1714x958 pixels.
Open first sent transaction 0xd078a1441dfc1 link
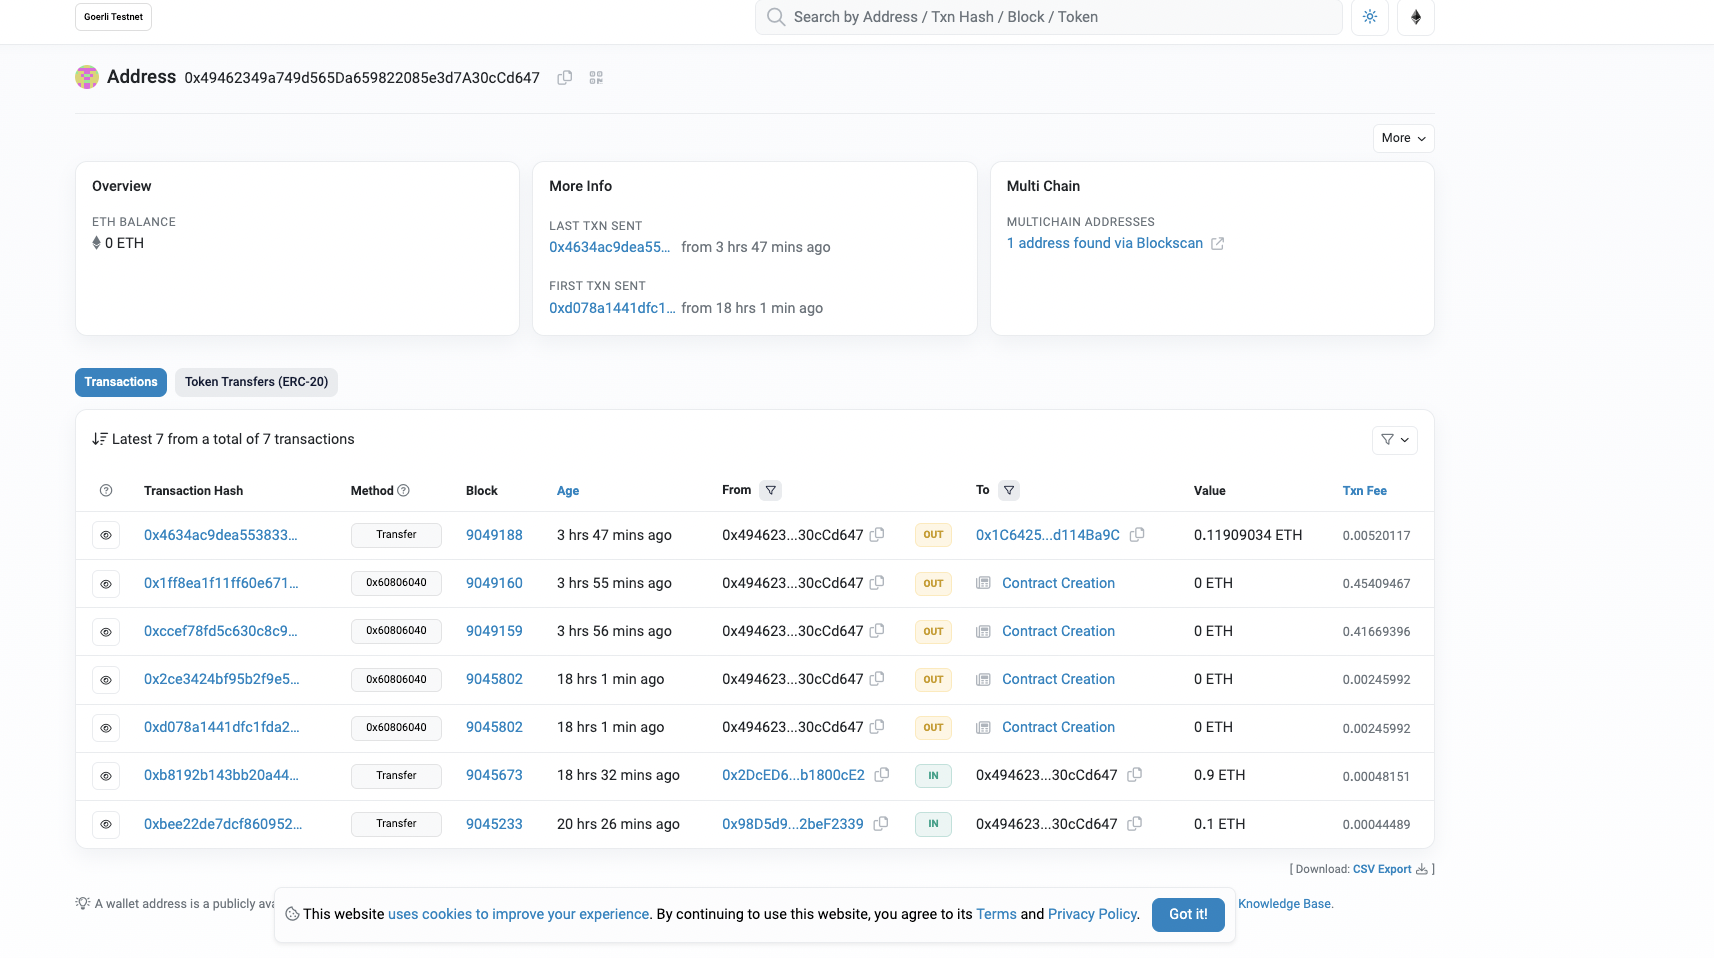[x=612, y=308]
